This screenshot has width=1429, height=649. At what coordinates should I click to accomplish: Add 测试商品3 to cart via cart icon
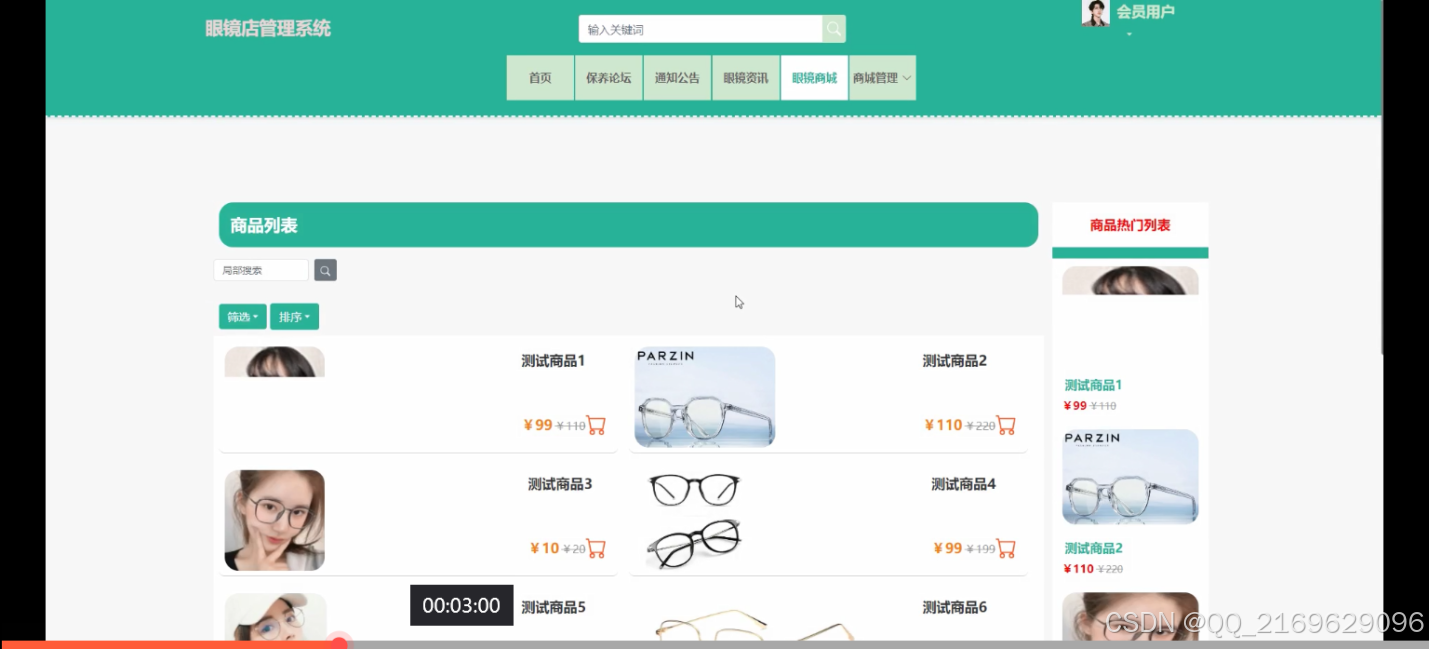tap(596, 548)
